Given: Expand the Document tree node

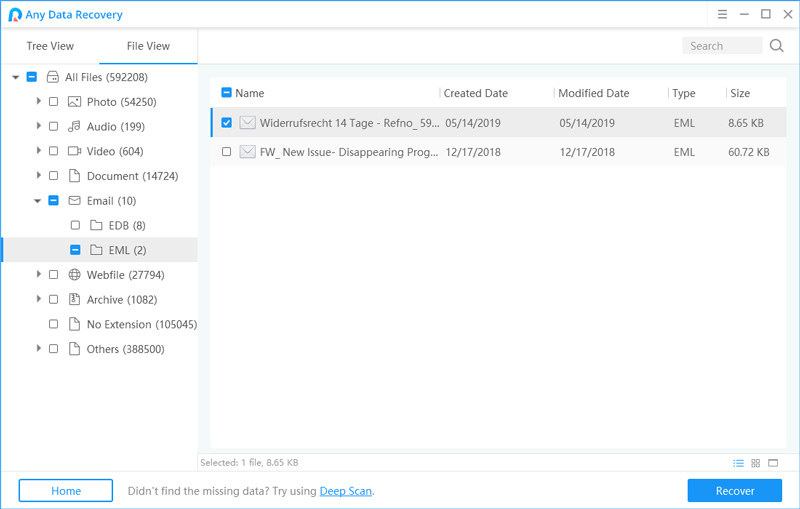Looking at the screenshot, I should click(38, 175).
